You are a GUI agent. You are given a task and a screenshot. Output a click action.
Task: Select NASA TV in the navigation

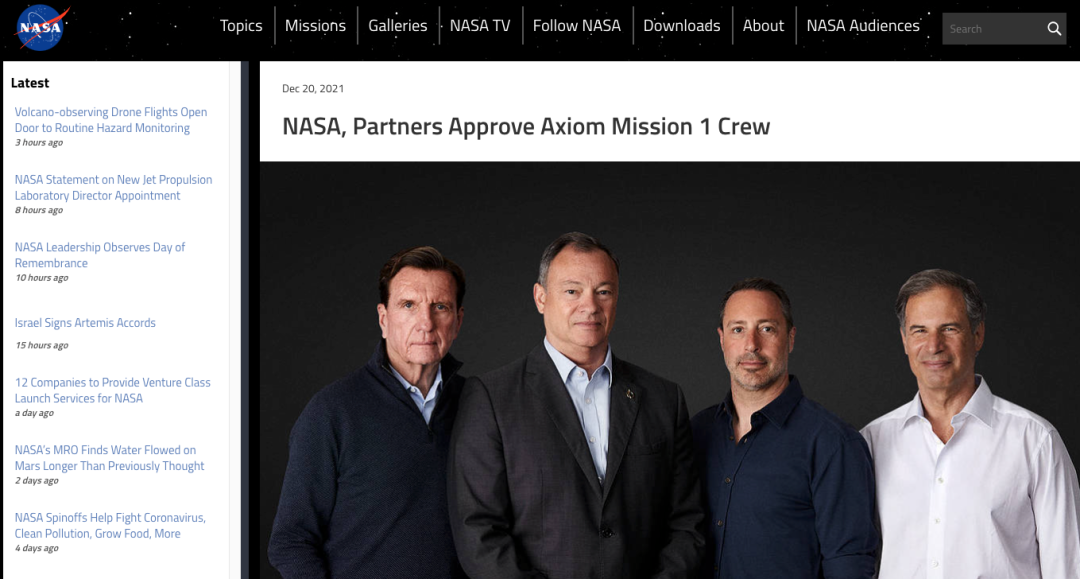point(480,25)
